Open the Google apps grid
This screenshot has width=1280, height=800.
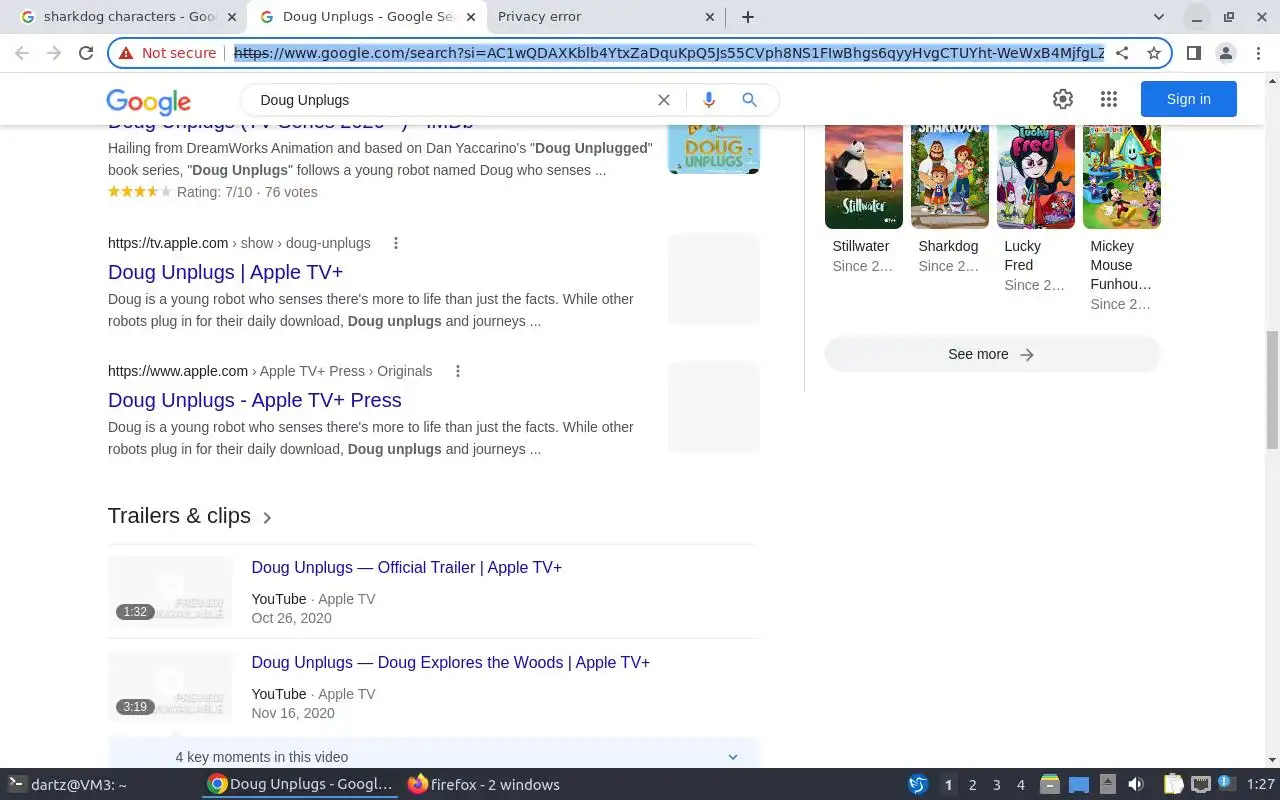(x=1108, y=99)
